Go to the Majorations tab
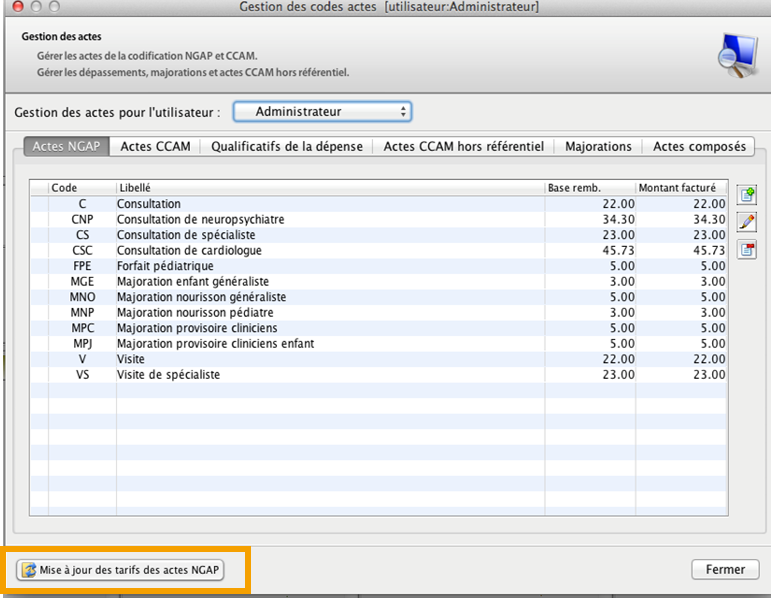Viewport: 771px width, 598px height. click(x=598, y=146)
